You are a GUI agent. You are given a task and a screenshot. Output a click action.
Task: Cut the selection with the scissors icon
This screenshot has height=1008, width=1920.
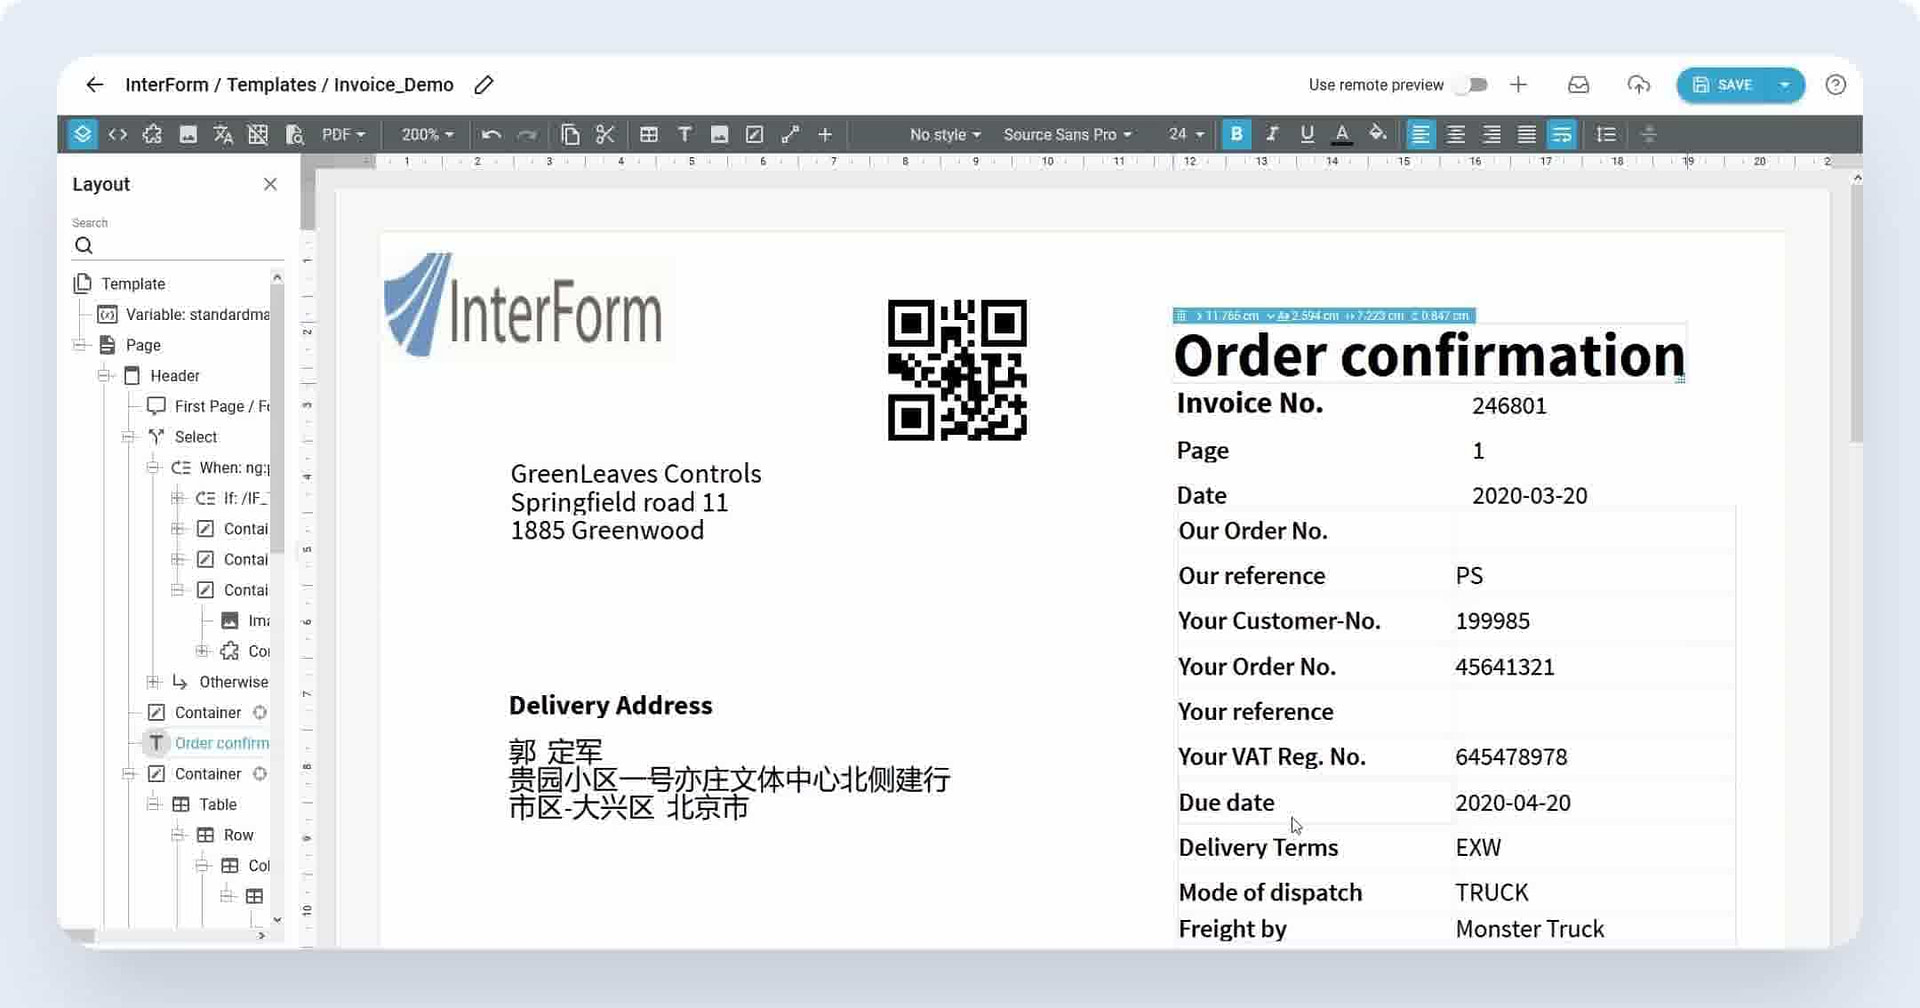pos(604,134)
